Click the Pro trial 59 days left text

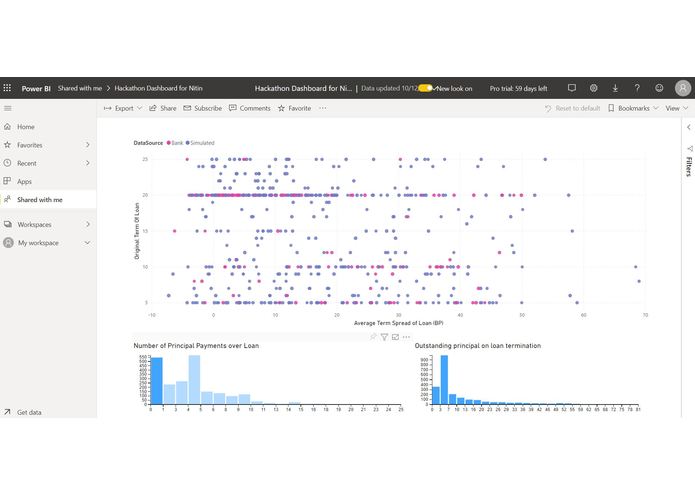518,88
